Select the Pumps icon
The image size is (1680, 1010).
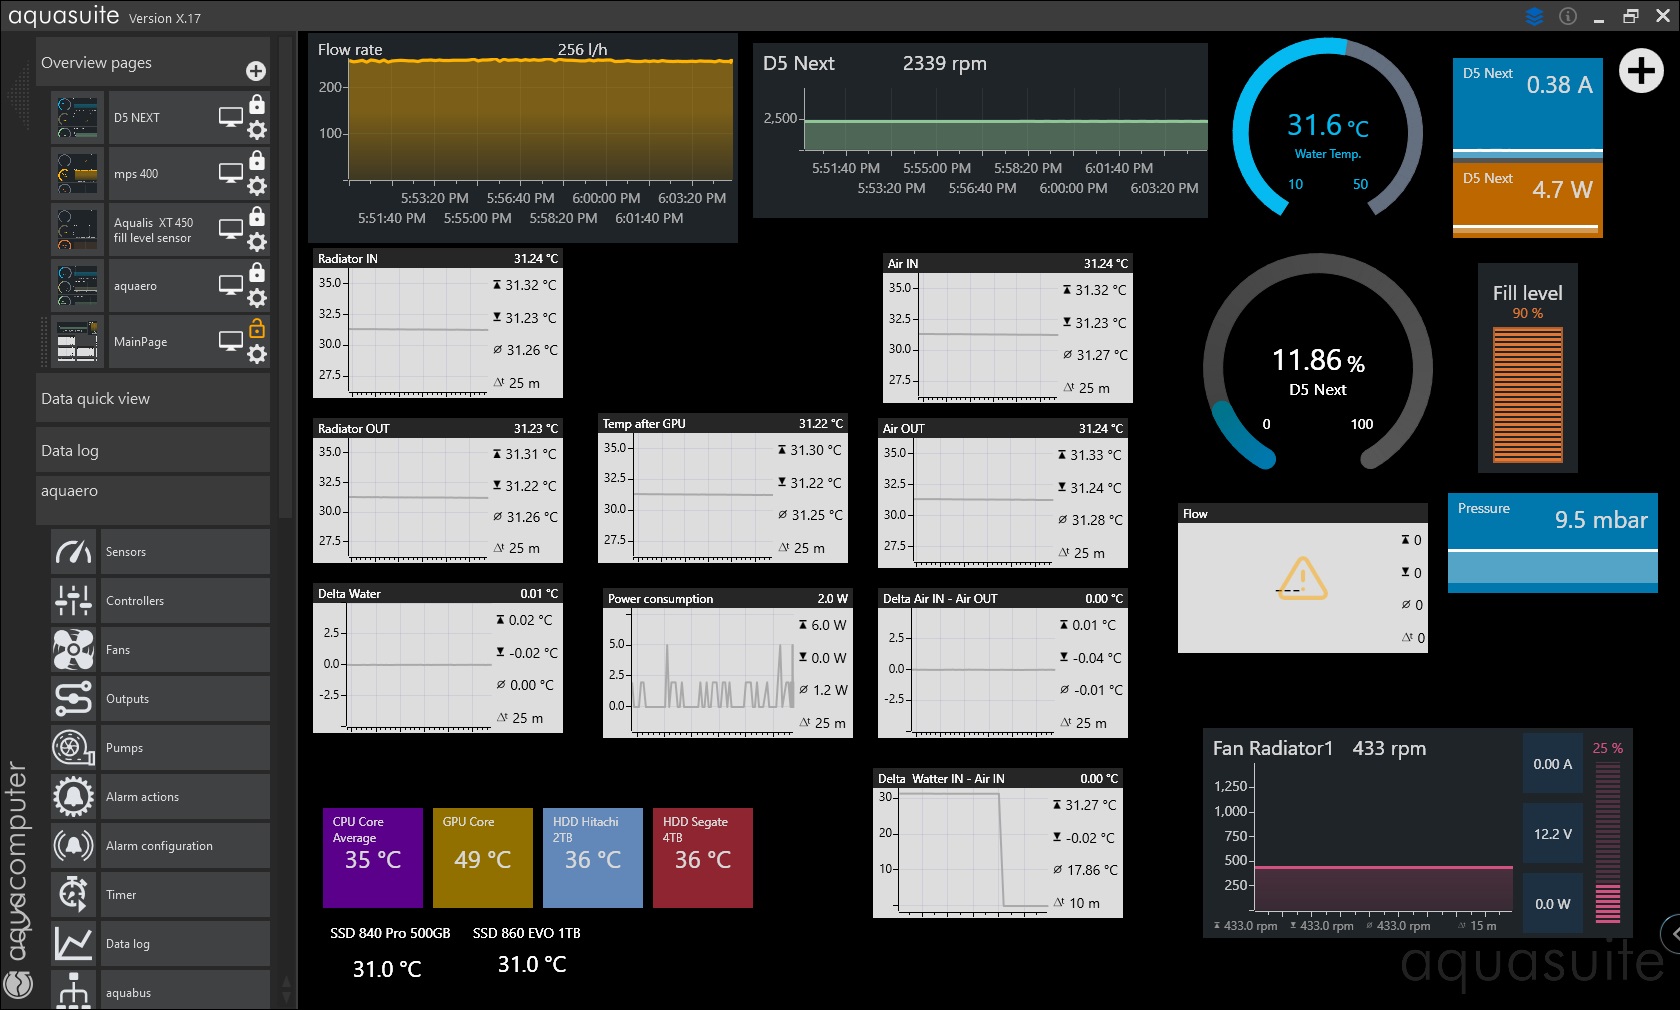coord(73,748)
